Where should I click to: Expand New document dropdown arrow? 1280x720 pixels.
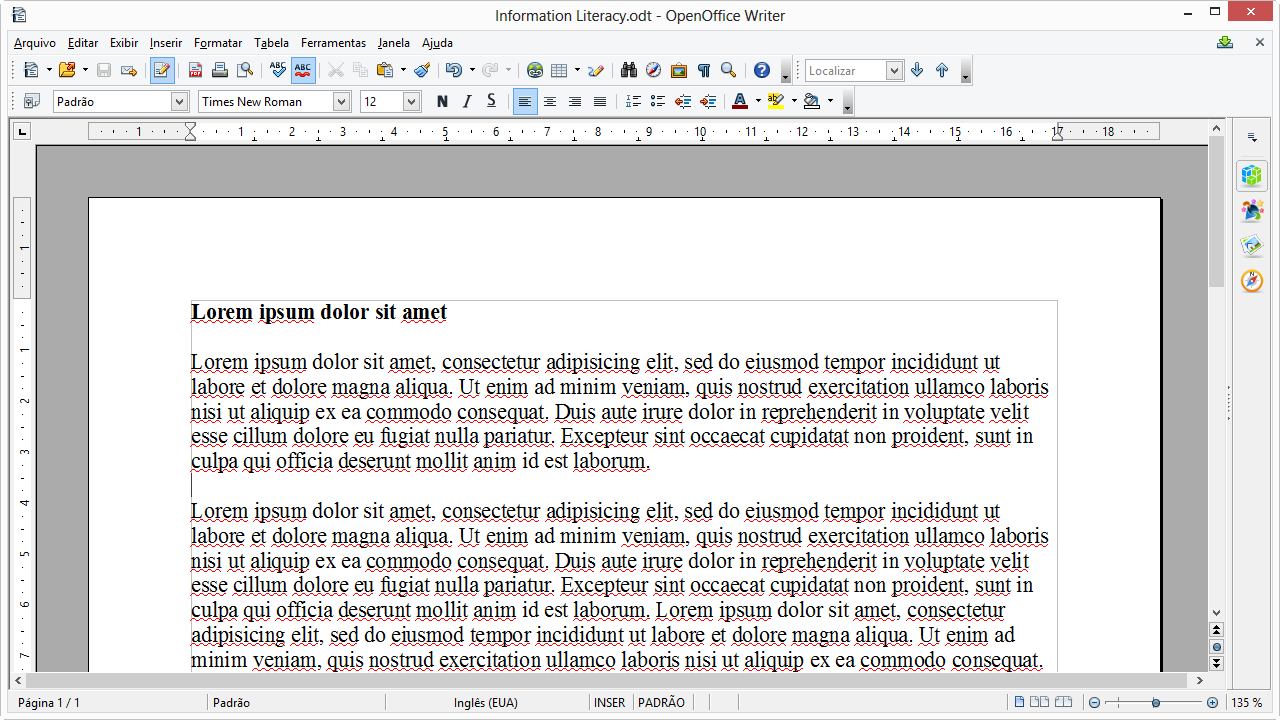tap(48, 70)
